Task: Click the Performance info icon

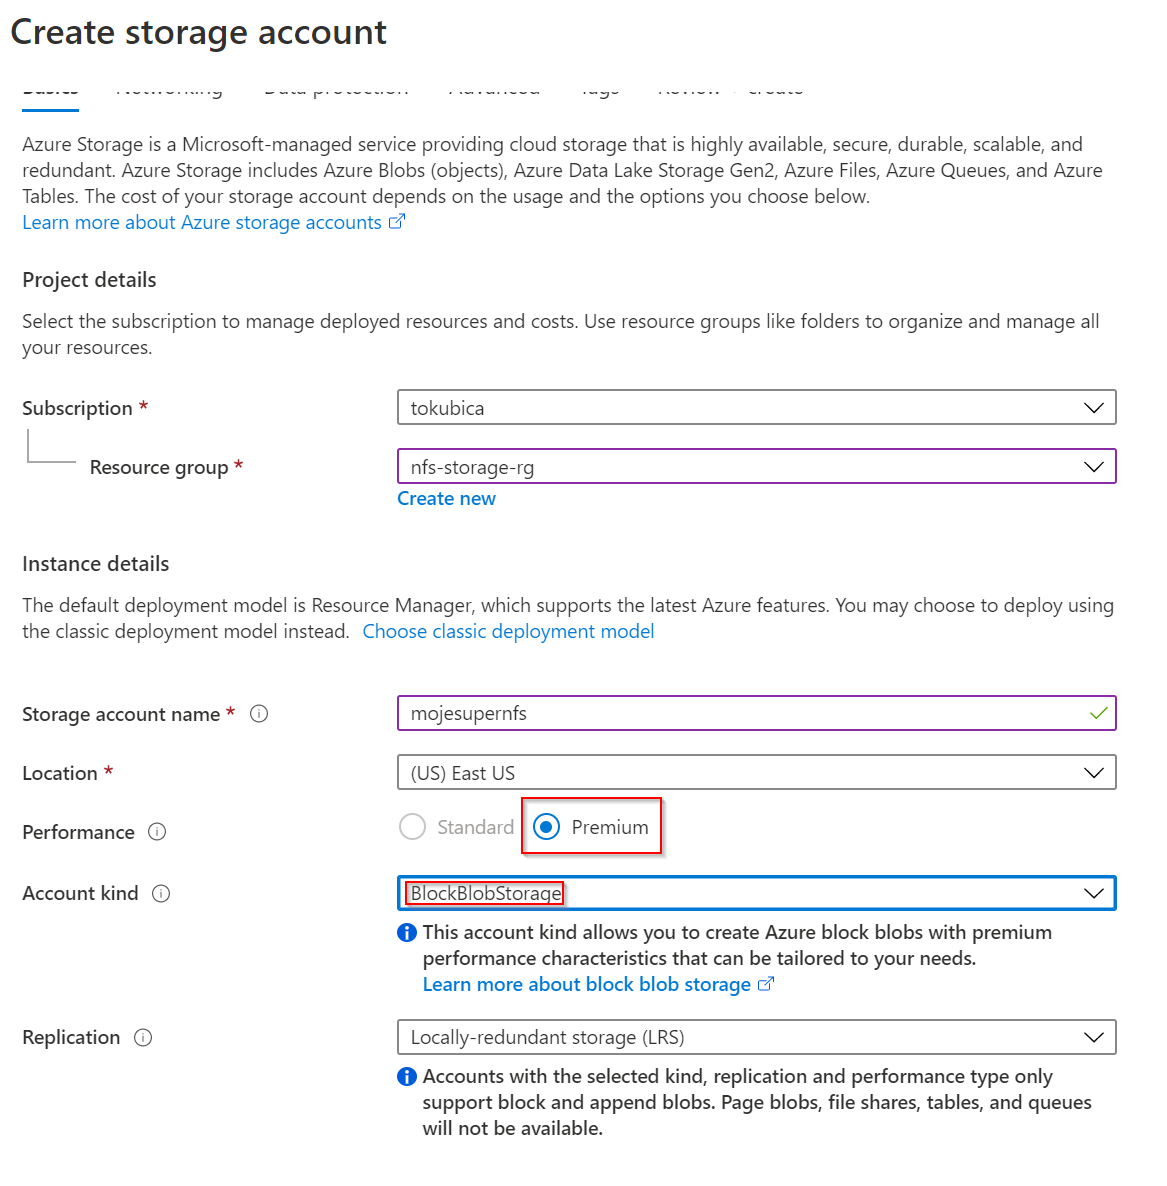Action: [157, 832]
